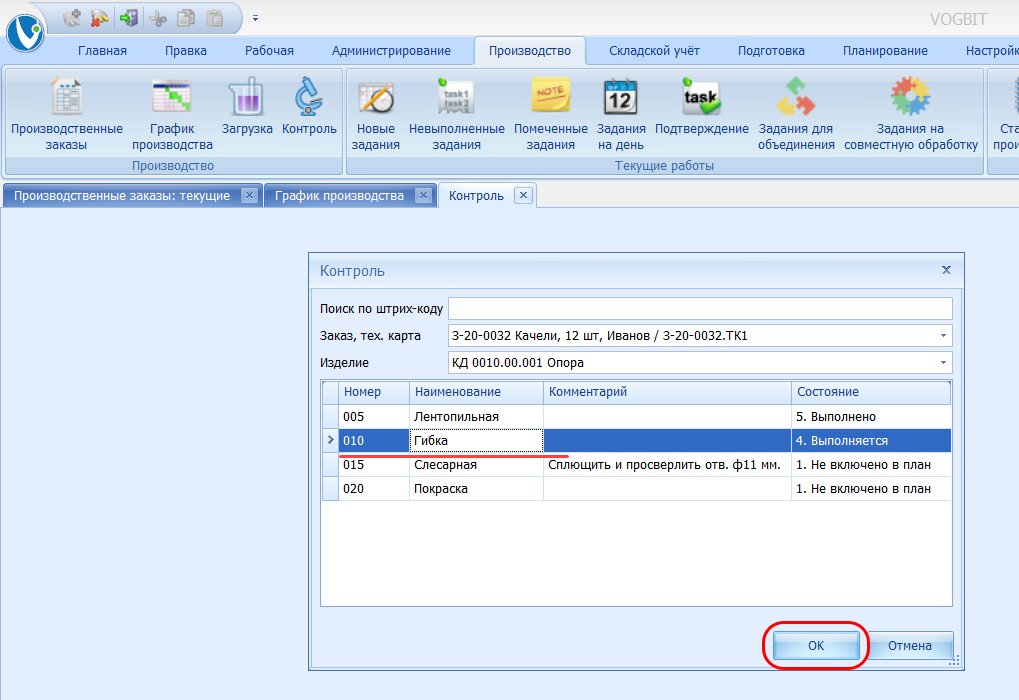Open the quick access toolbar customize arrow
The height and width of the screenshot is (700, 1019).
click(255, 18)
